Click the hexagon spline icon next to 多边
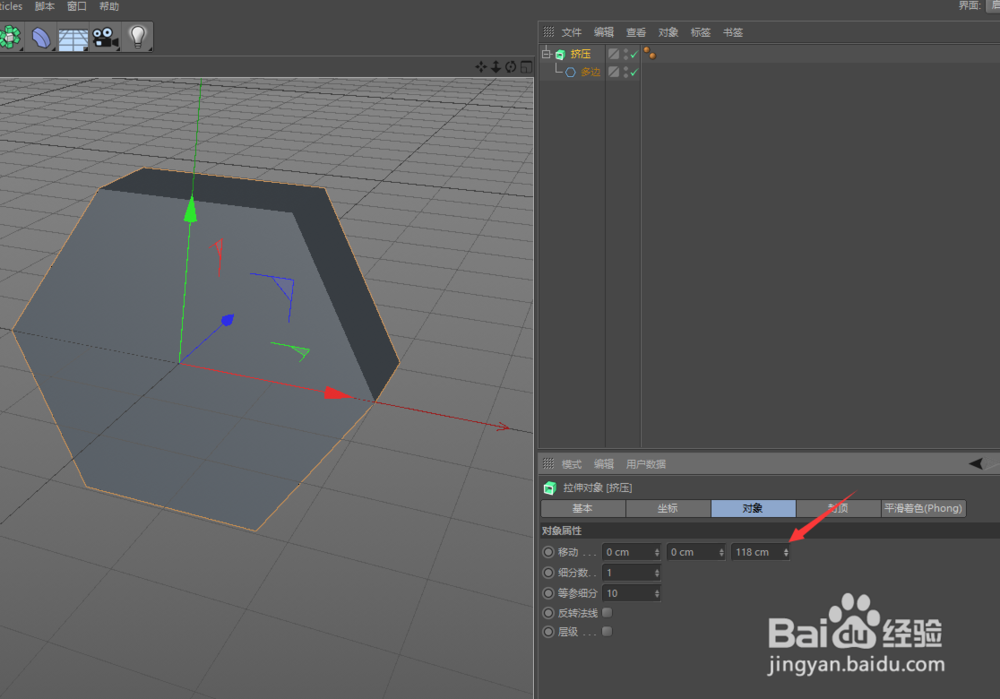 (570, 72)
